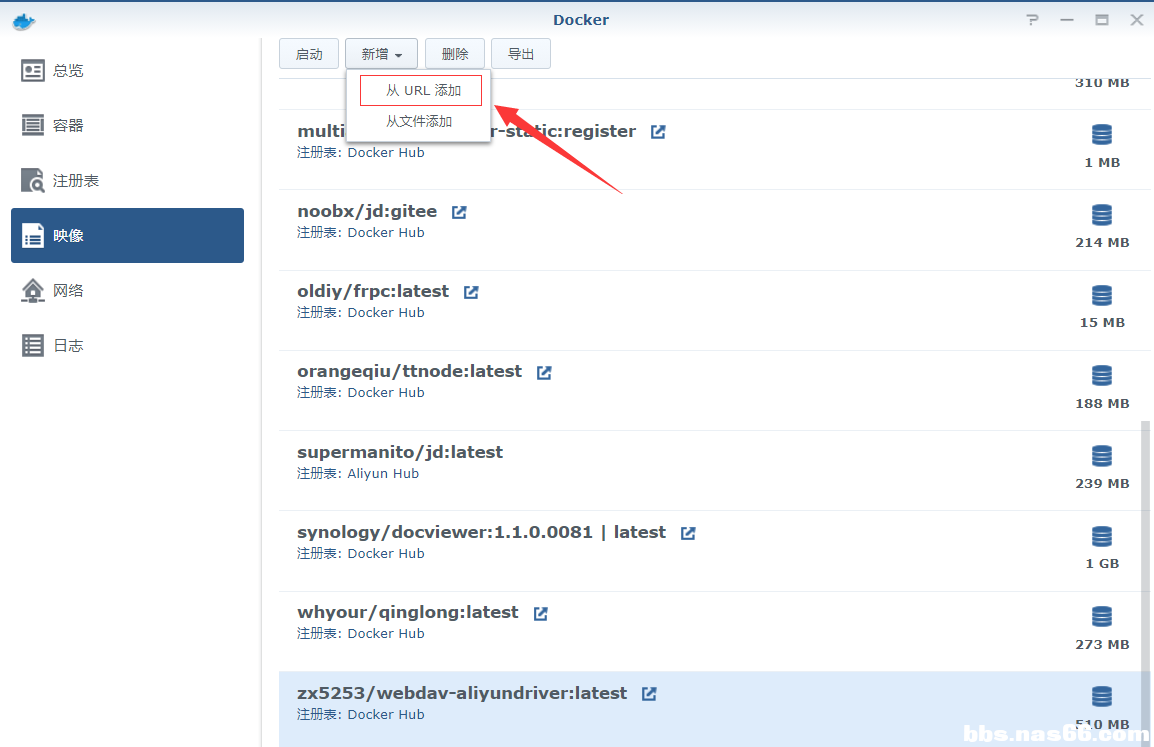This screenshot has width=1154, height=747.
Task: Select the noobx/jd:gitee image name
Action: click(367, 211)
